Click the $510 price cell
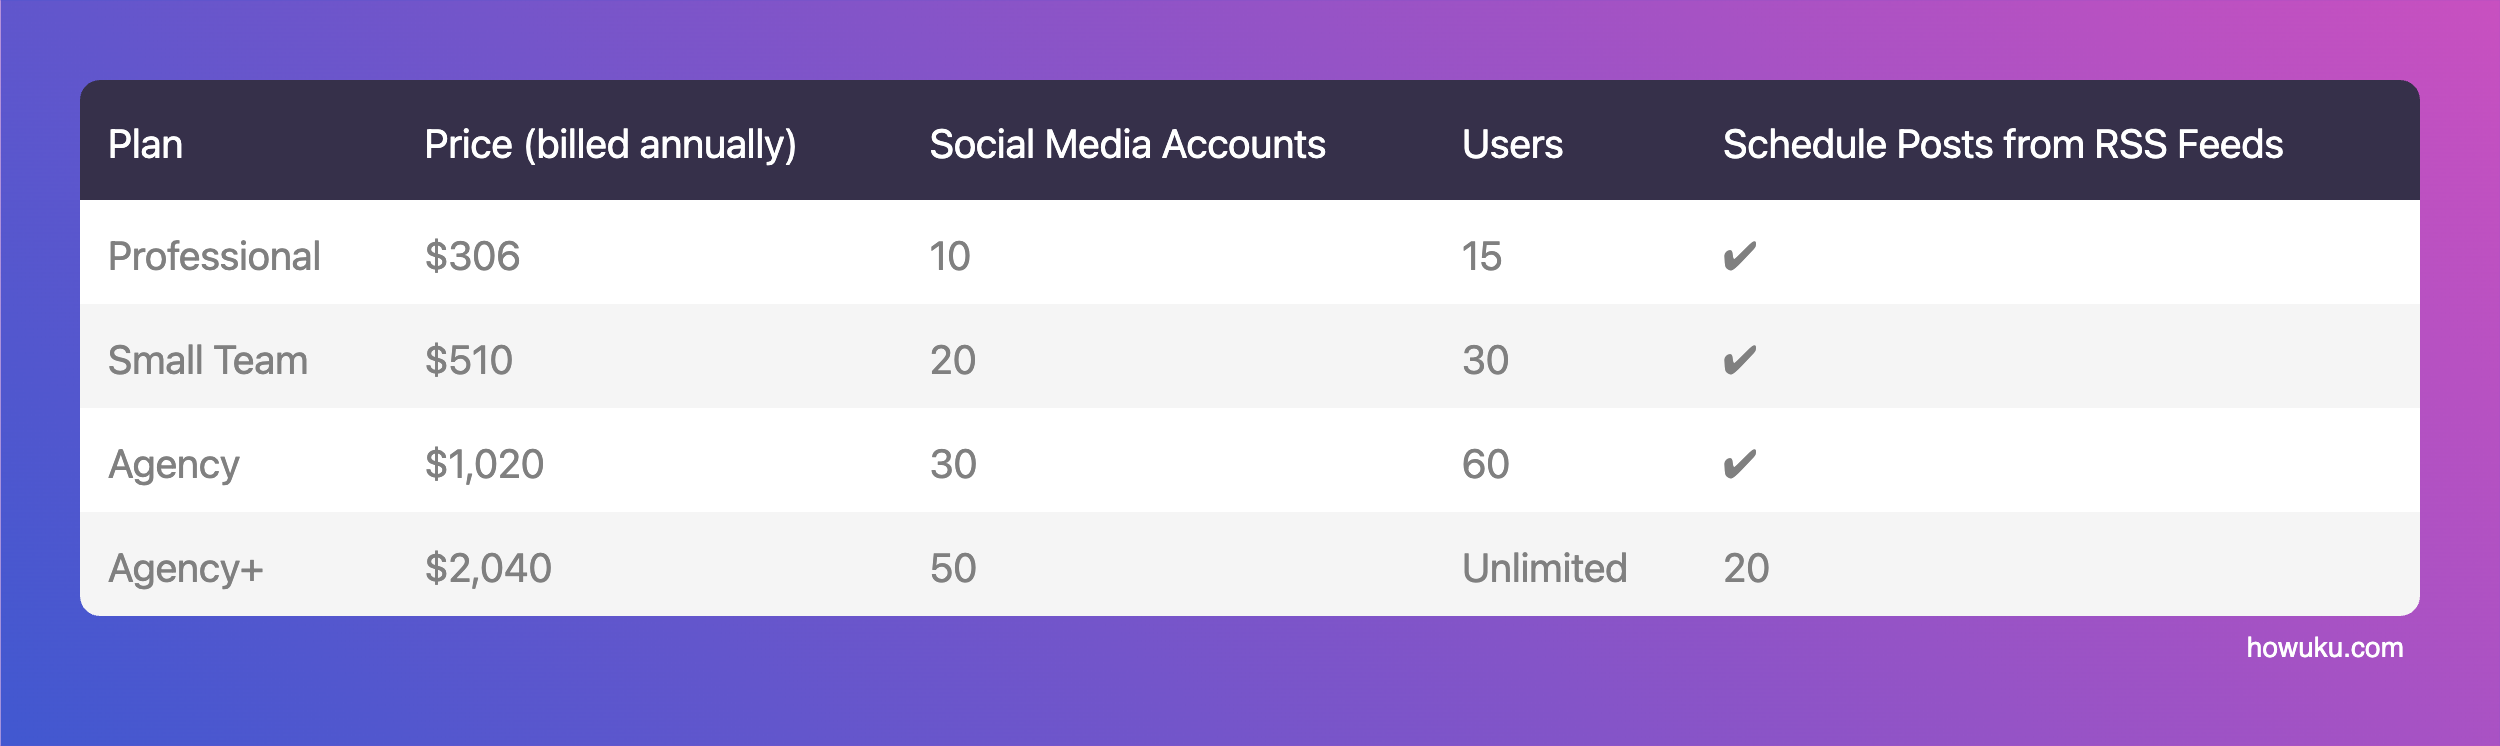 (x=468, y=361)
